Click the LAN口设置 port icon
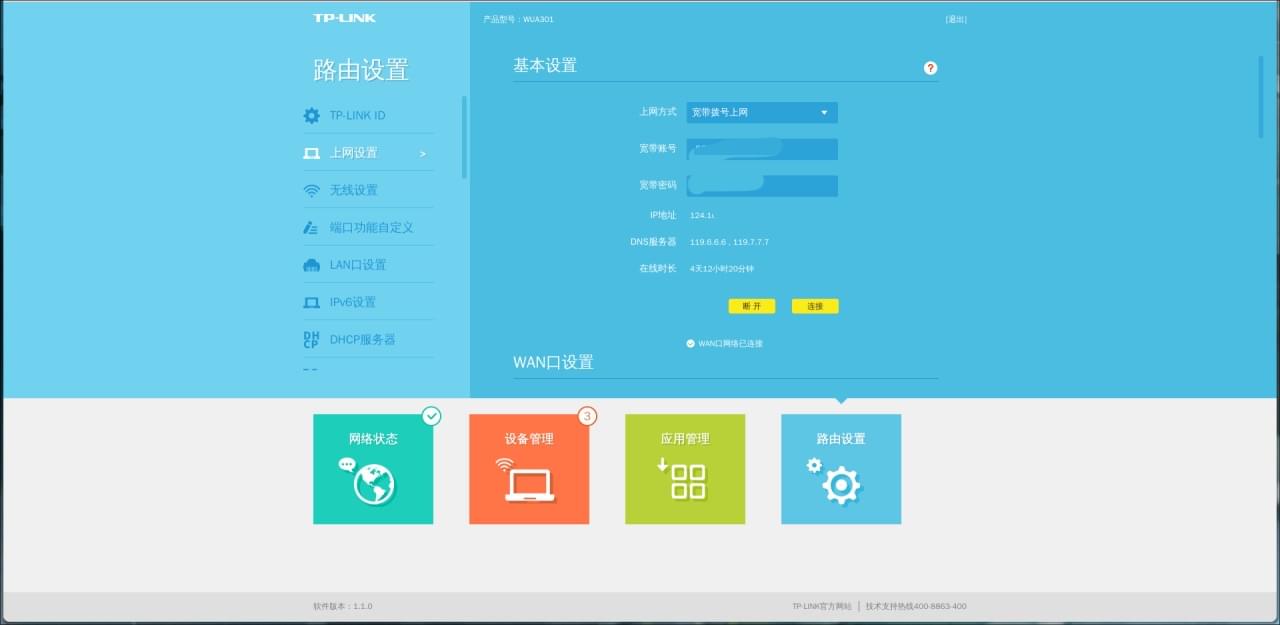The width and height of the screenshot is (1280, 625). [311, 265]
